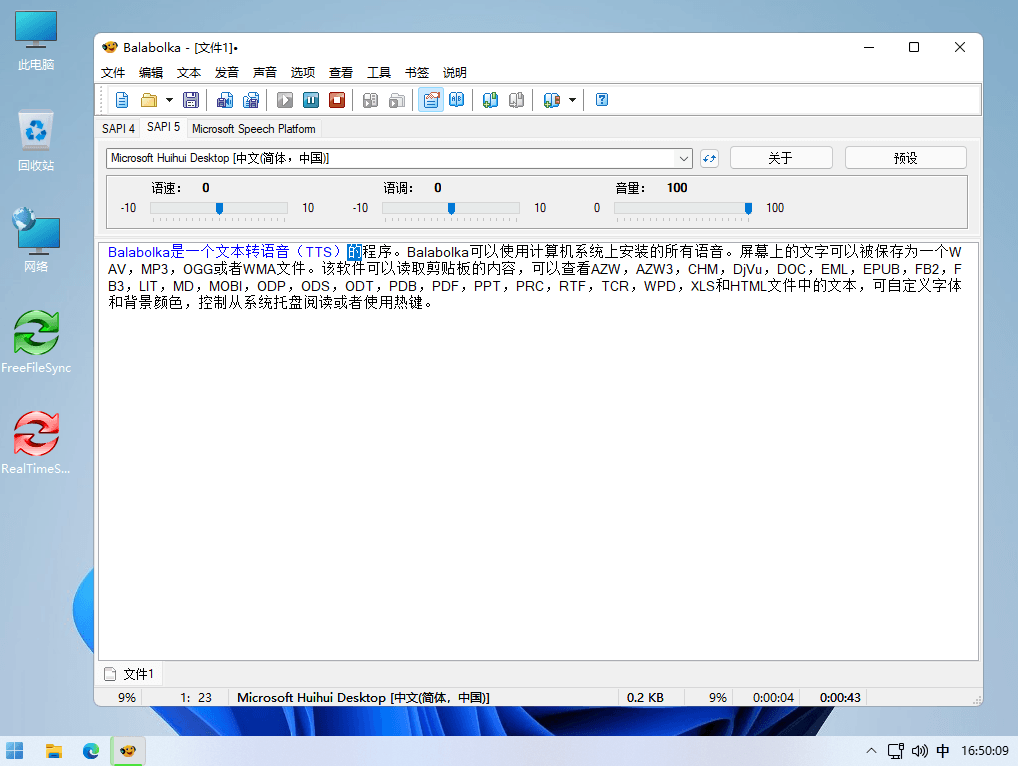1018x766 pixels.
Task: Create a new document in Balabolka
Action: click(x=122, y=99)
